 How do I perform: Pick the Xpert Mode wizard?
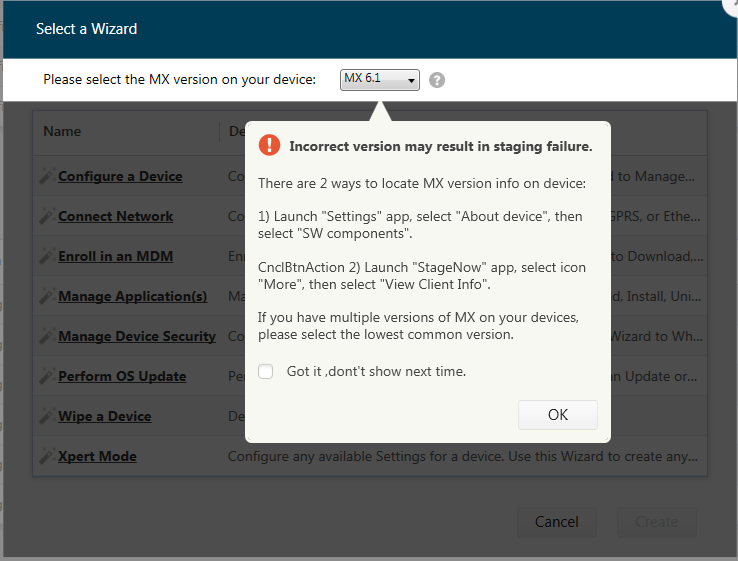(97, 456)
